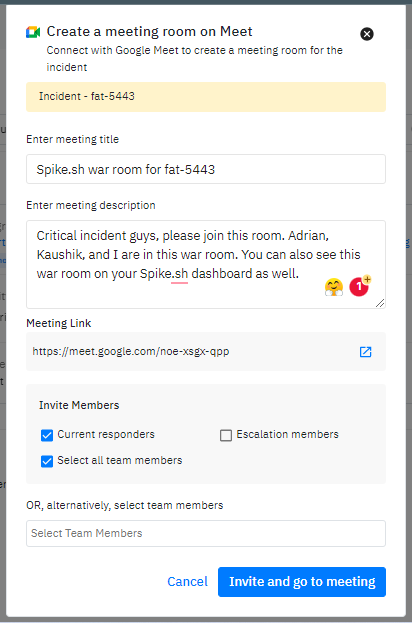
Task: Click the hugging face emoji icon
Action: pyautogui.click(x=334, y=287)
